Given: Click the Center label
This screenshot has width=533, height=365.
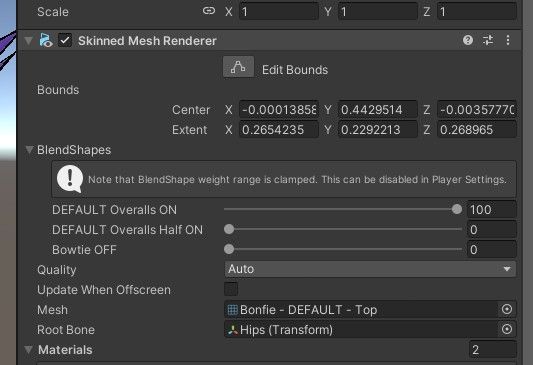Looking at the screenshot, I should 191,110.
